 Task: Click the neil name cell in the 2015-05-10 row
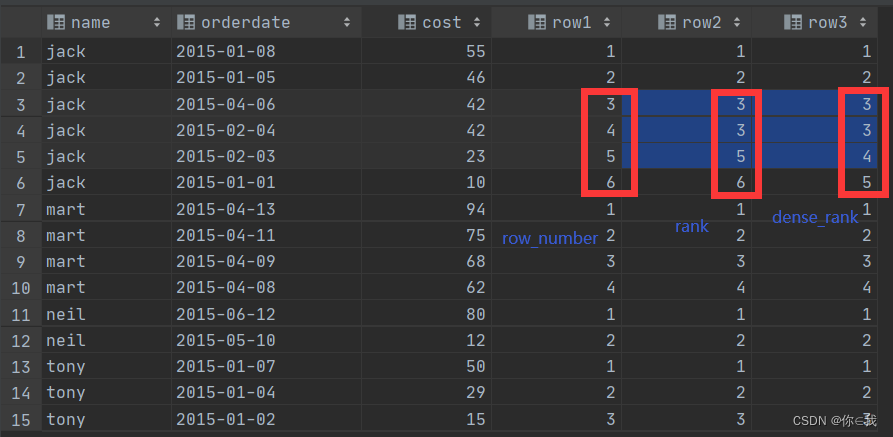[x=106, y=340]
